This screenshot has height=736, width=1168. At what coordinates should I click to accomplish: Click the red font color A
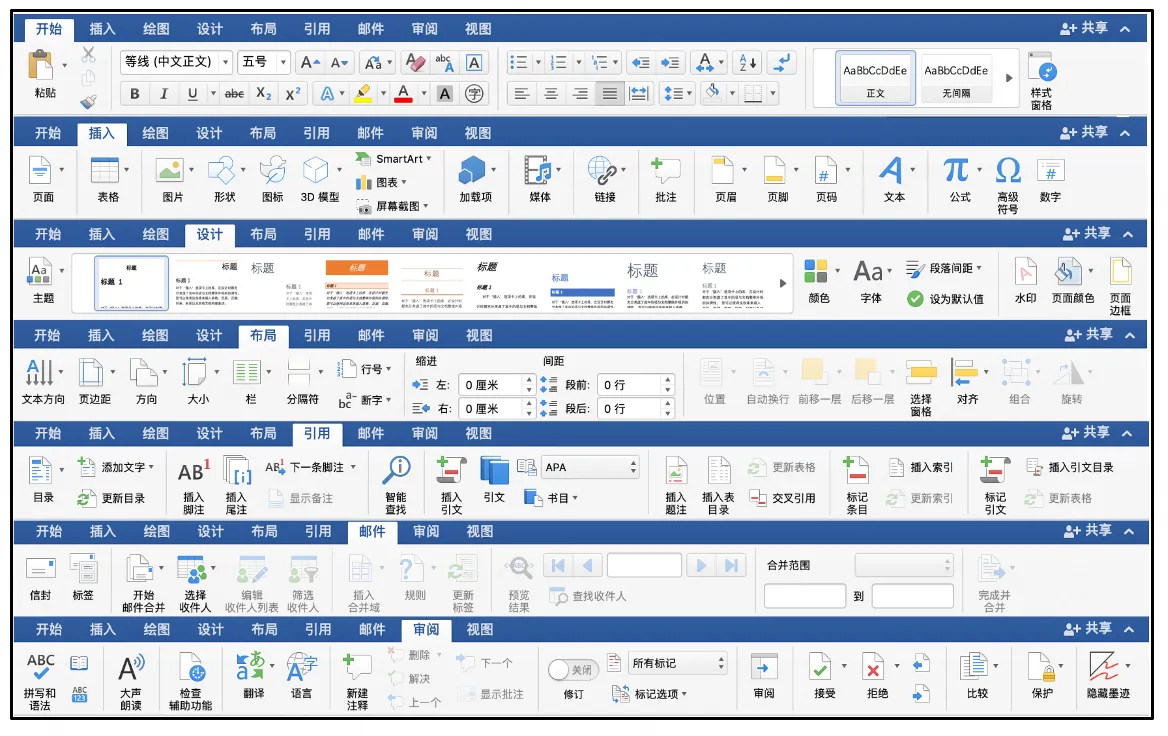(x=404, y=93)
